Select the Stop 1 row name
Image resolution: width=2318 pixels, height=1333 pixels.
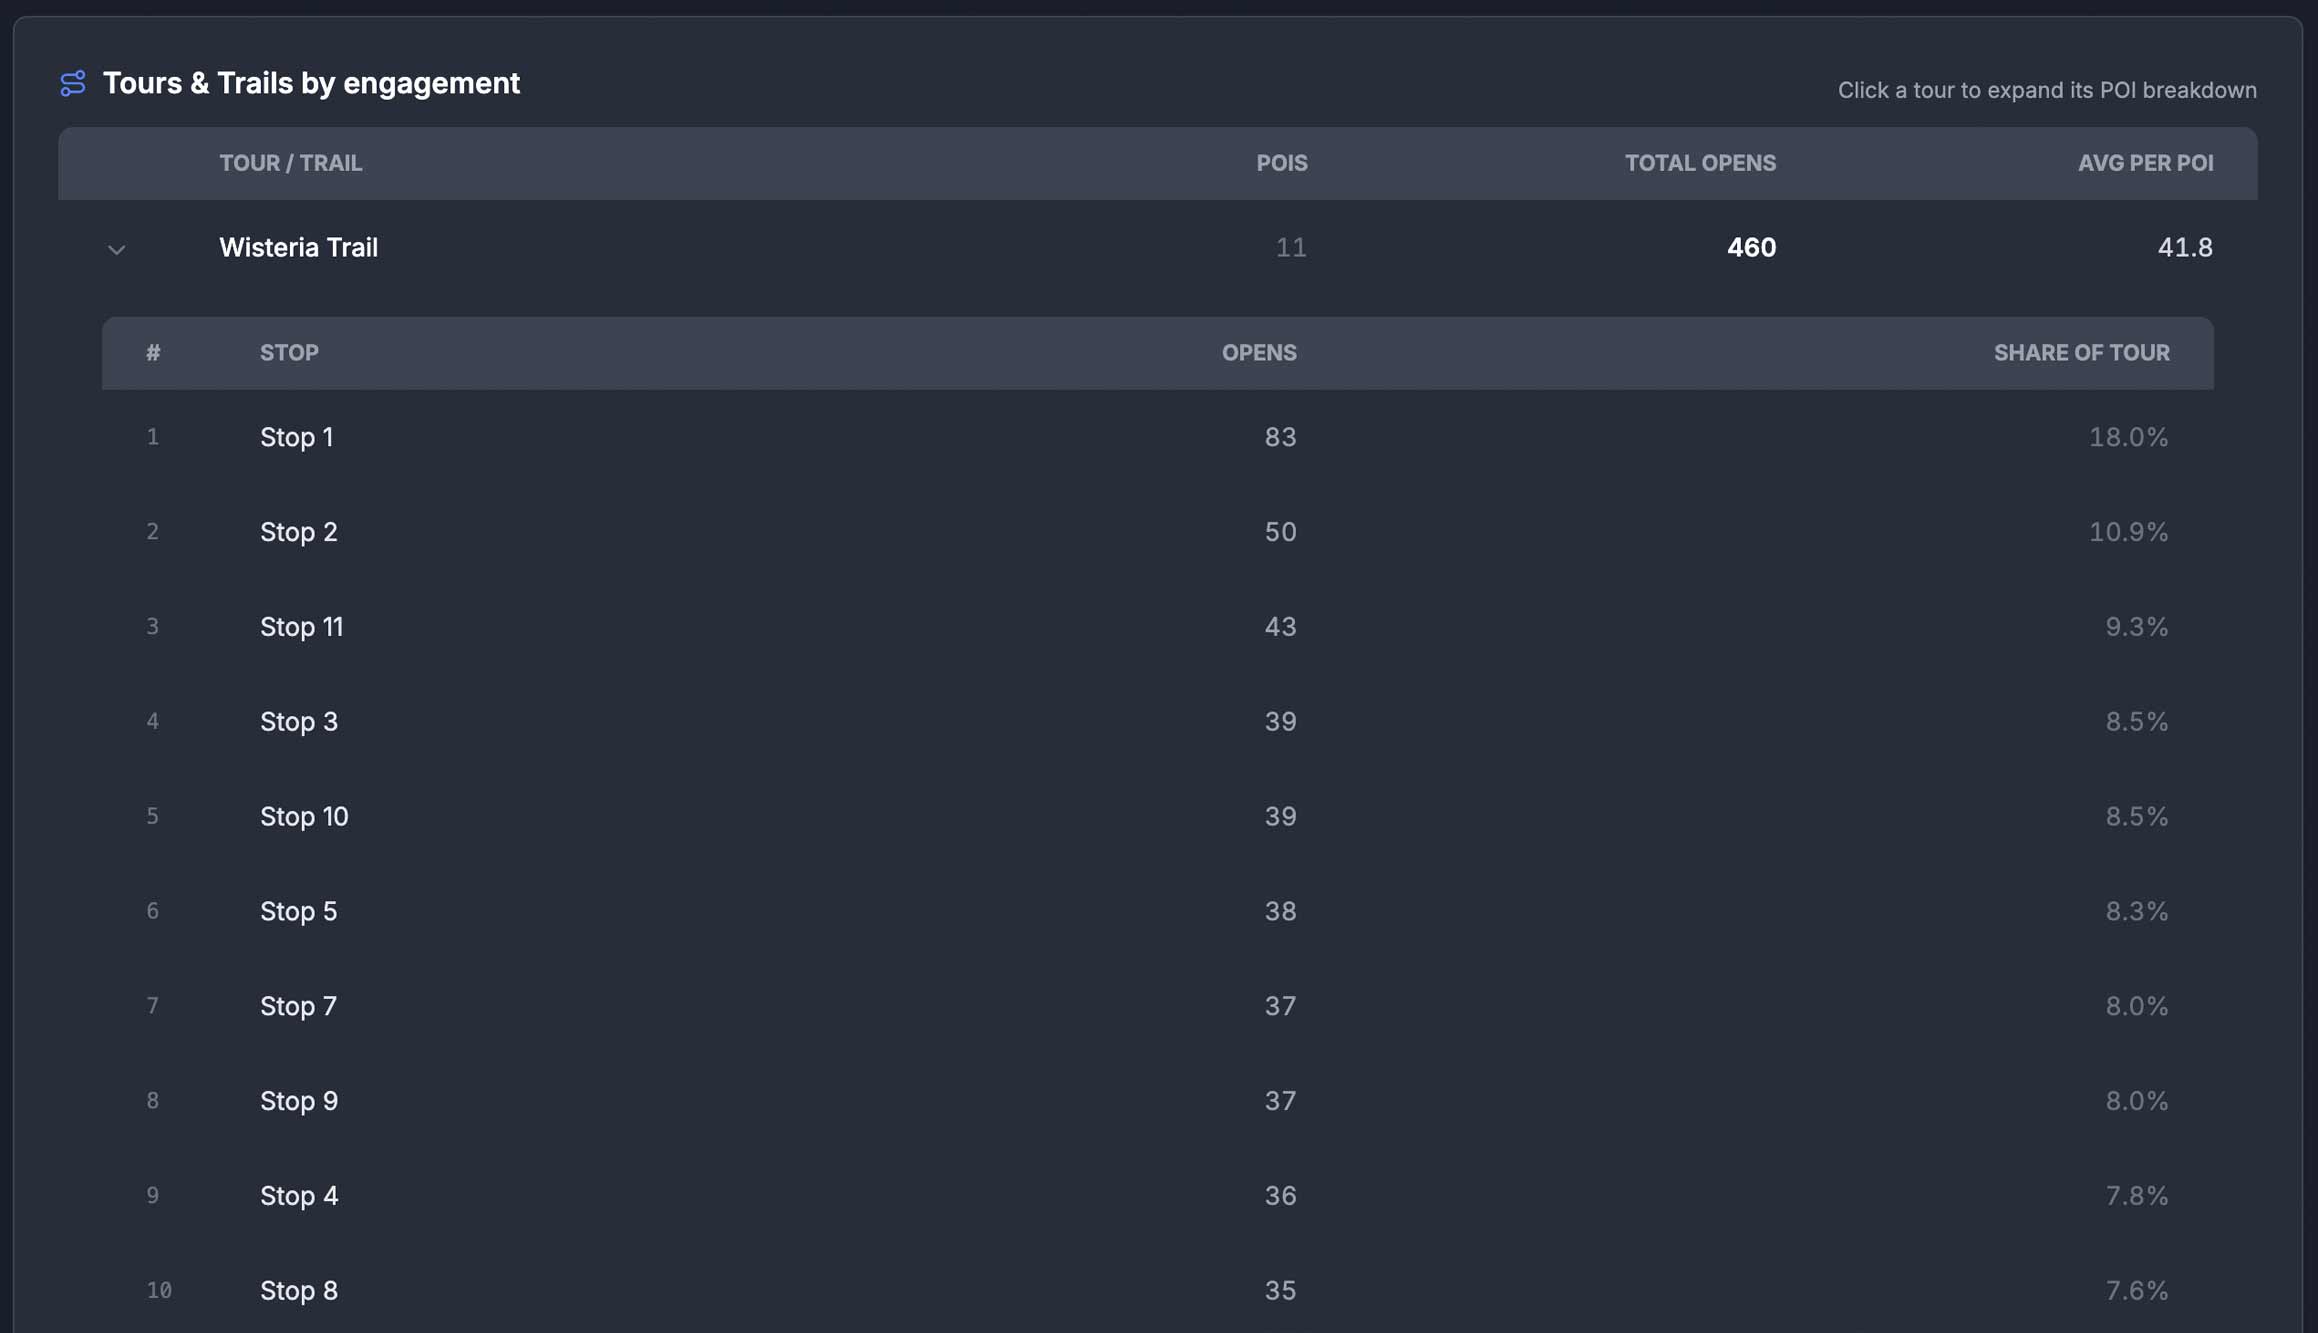click(296, 437)
